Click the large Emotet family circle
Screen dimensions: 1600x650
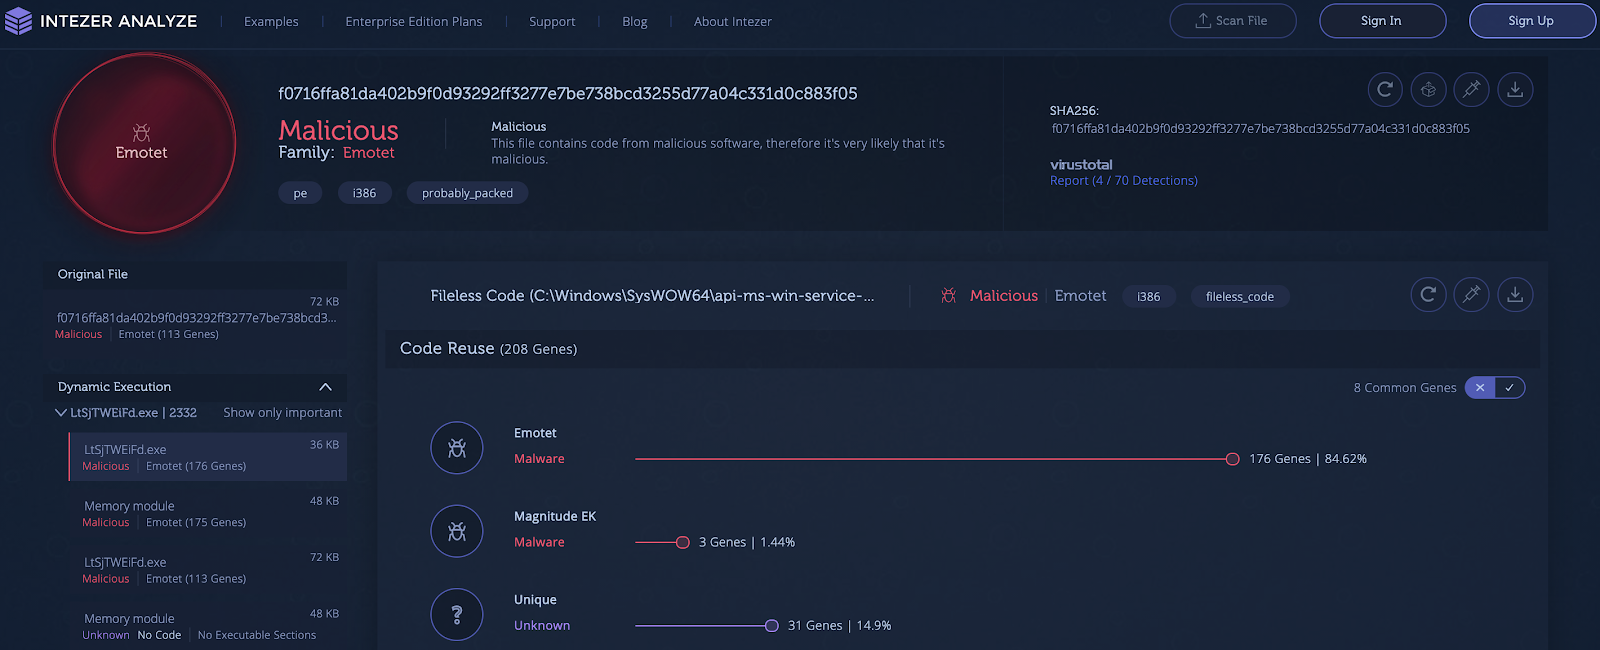click(x=144, y=143)
